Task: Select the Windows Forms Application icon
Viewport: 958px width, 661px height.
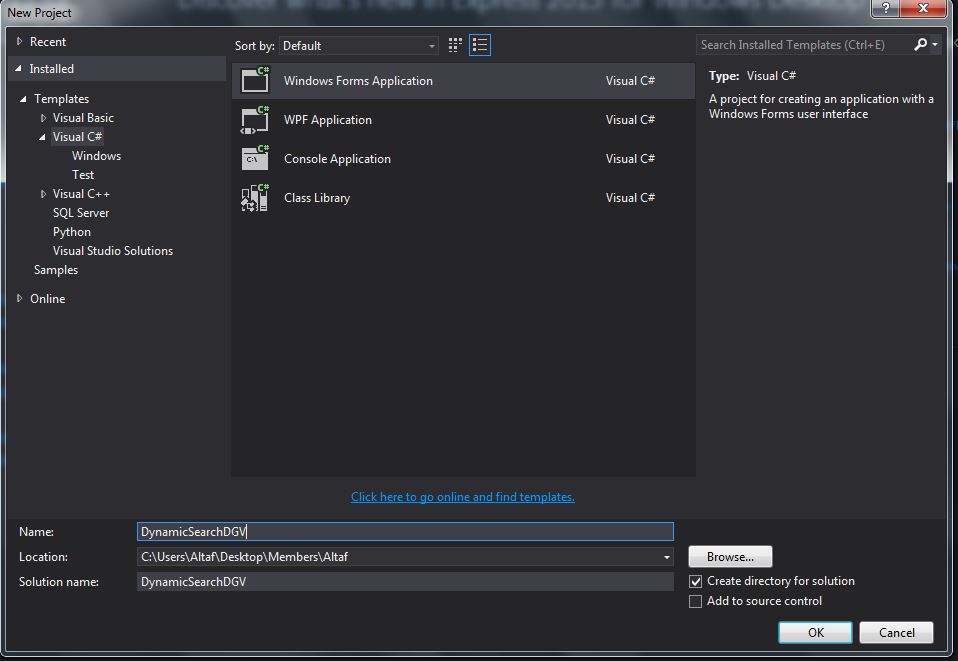Action: (255, 80)
